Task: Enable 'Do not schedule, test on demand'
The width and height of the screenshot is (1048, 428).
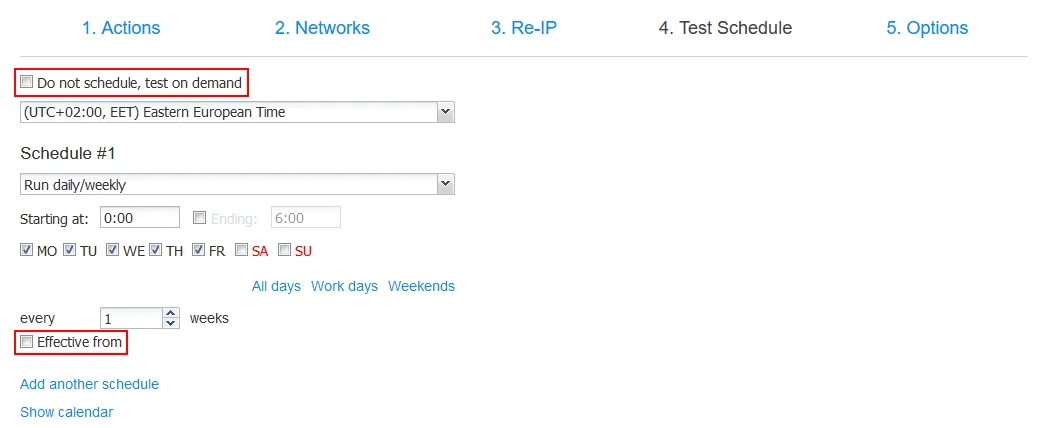Action: 28,83
